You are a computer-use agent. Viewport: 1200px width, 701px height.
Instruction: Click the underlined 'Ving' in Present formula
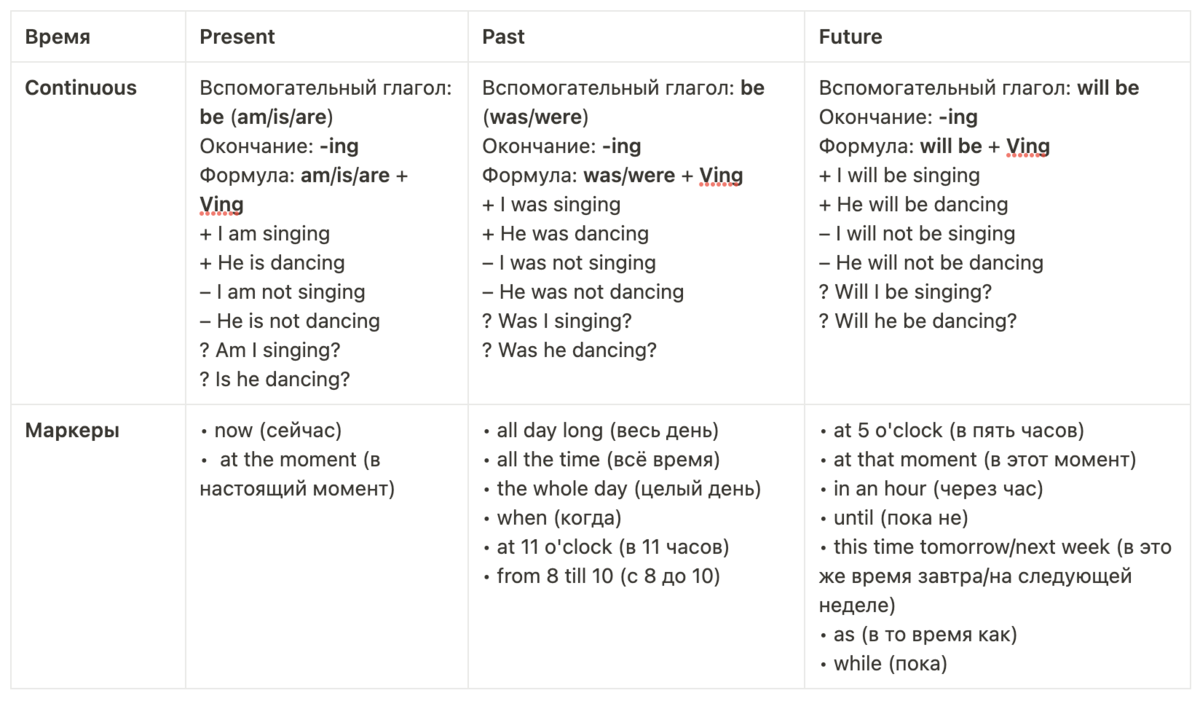(x=222, y=205)
